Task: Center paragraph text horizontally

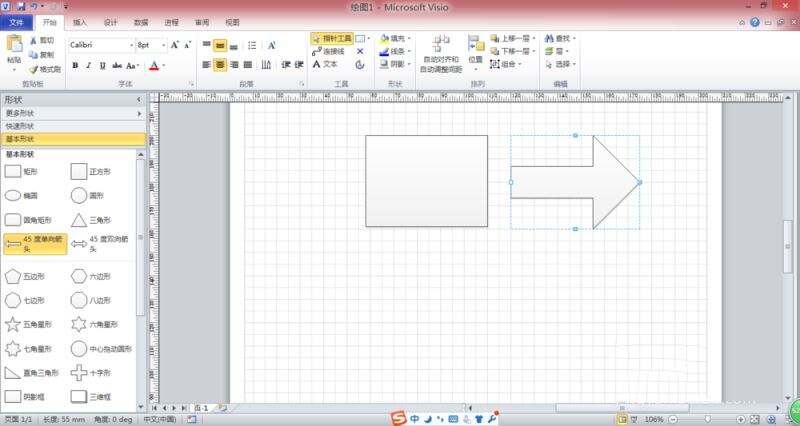Action: point(220,65)
